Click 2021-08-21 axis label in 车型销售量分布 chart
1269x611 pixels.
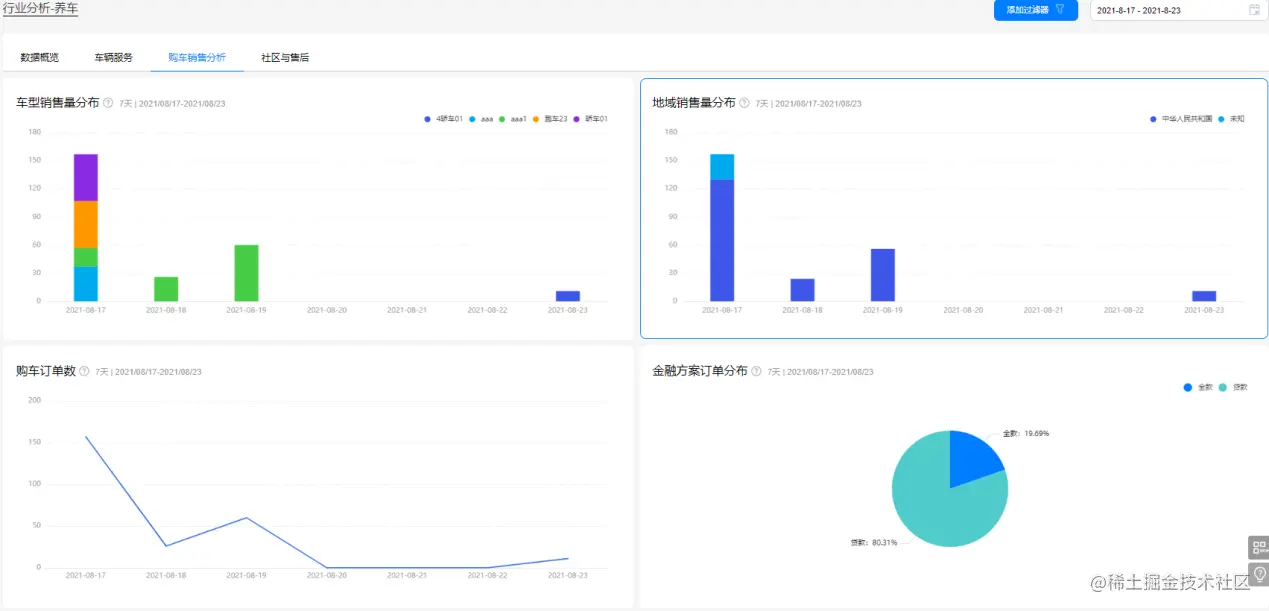click(x=407, y=310)
